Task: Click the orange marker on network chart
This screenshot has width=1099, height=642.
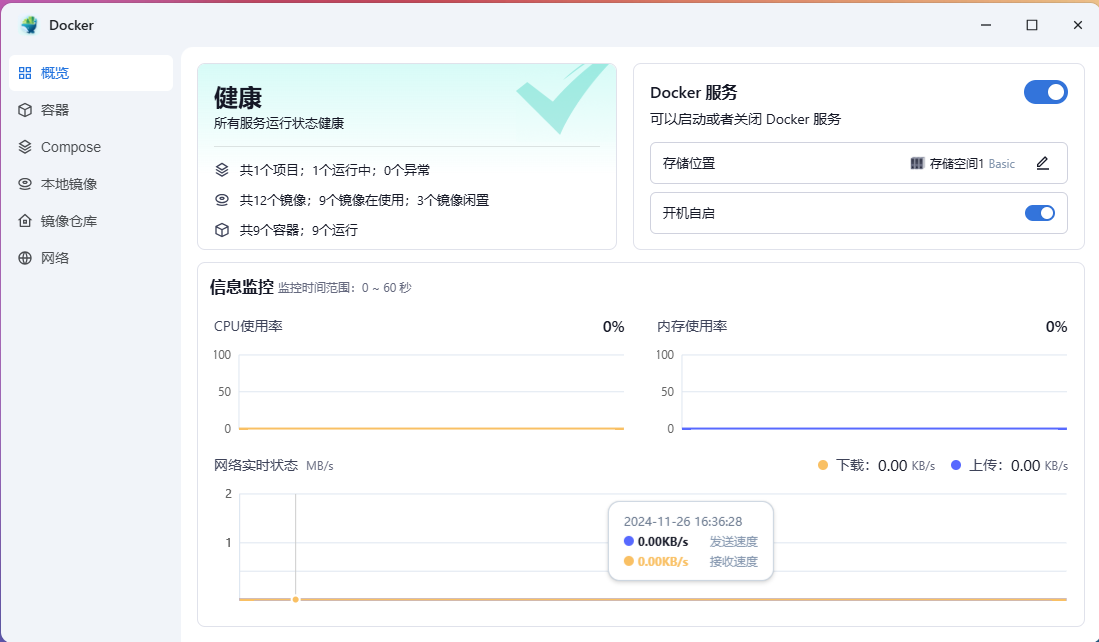Action: pyautogui.click(x=296, y=599)
